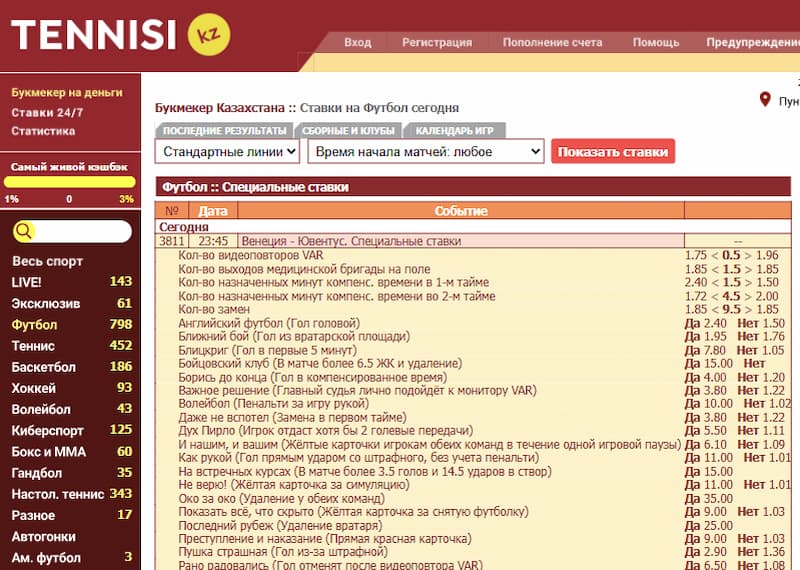Screen dimensions: 800x570
Task: Click the TENNISI logo
Action: (x=94, y=35)
